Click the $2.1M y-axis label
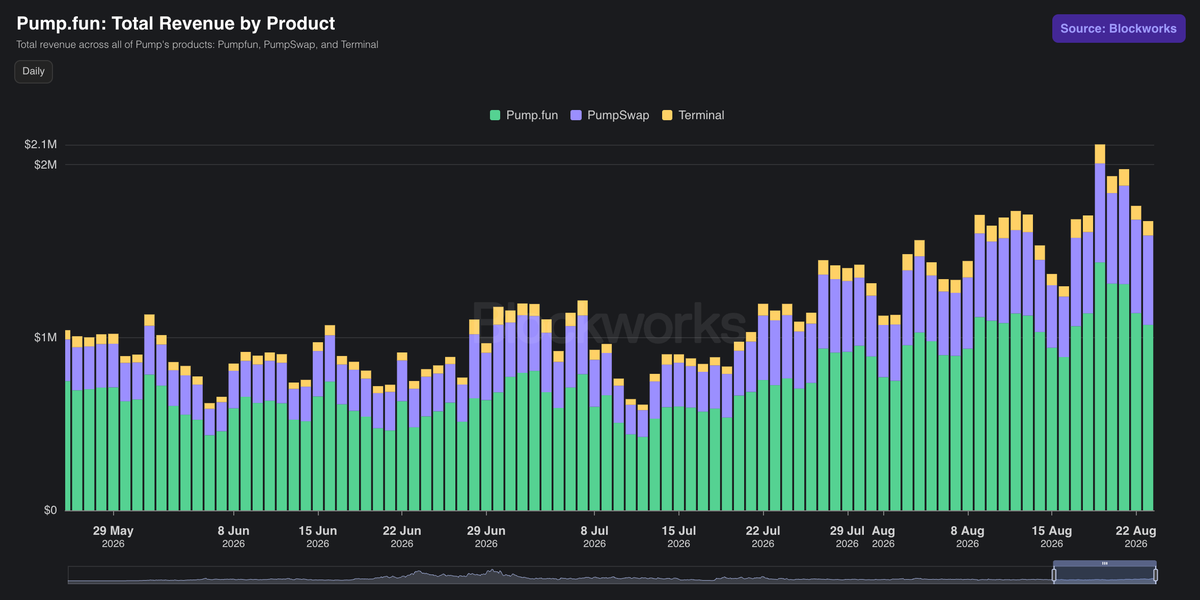1200x600 pixels. tap(41, 146)
